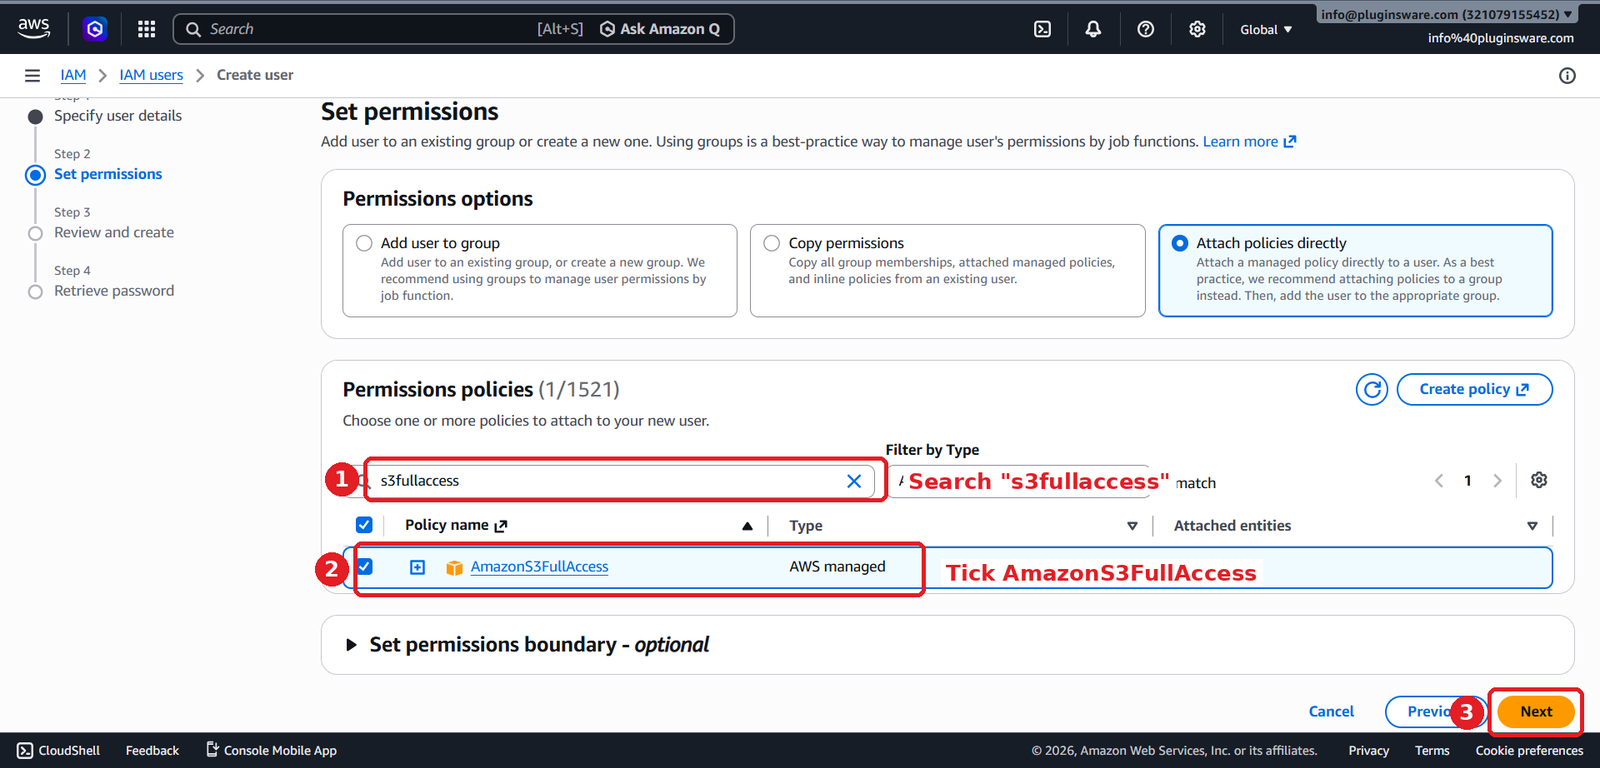The width and height of the screenshot is (1600, 768).
Task: Untick the AmazonS3FullAccess checkbox
Action: (364, 566)
